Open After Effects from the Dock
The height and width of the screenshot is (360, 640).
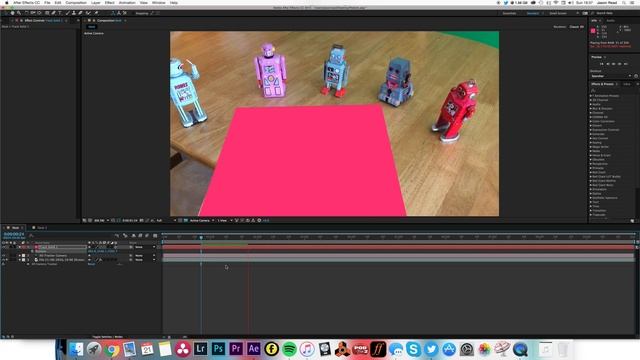coord(253,349)
